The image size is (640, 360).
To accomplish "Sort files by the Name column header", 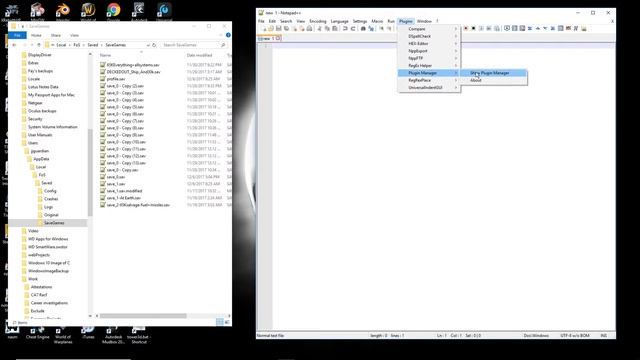I will (105, 55).
